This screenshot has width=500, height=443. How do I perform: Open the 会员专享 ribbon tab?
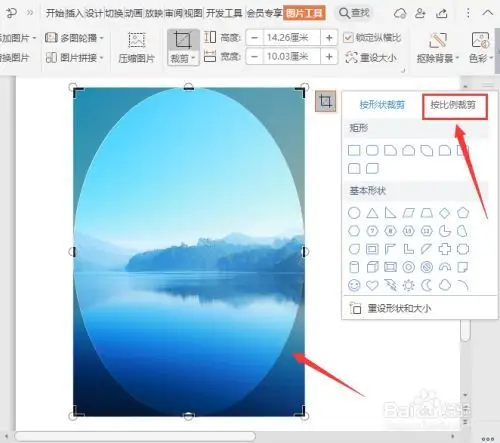tap(265, 13)
